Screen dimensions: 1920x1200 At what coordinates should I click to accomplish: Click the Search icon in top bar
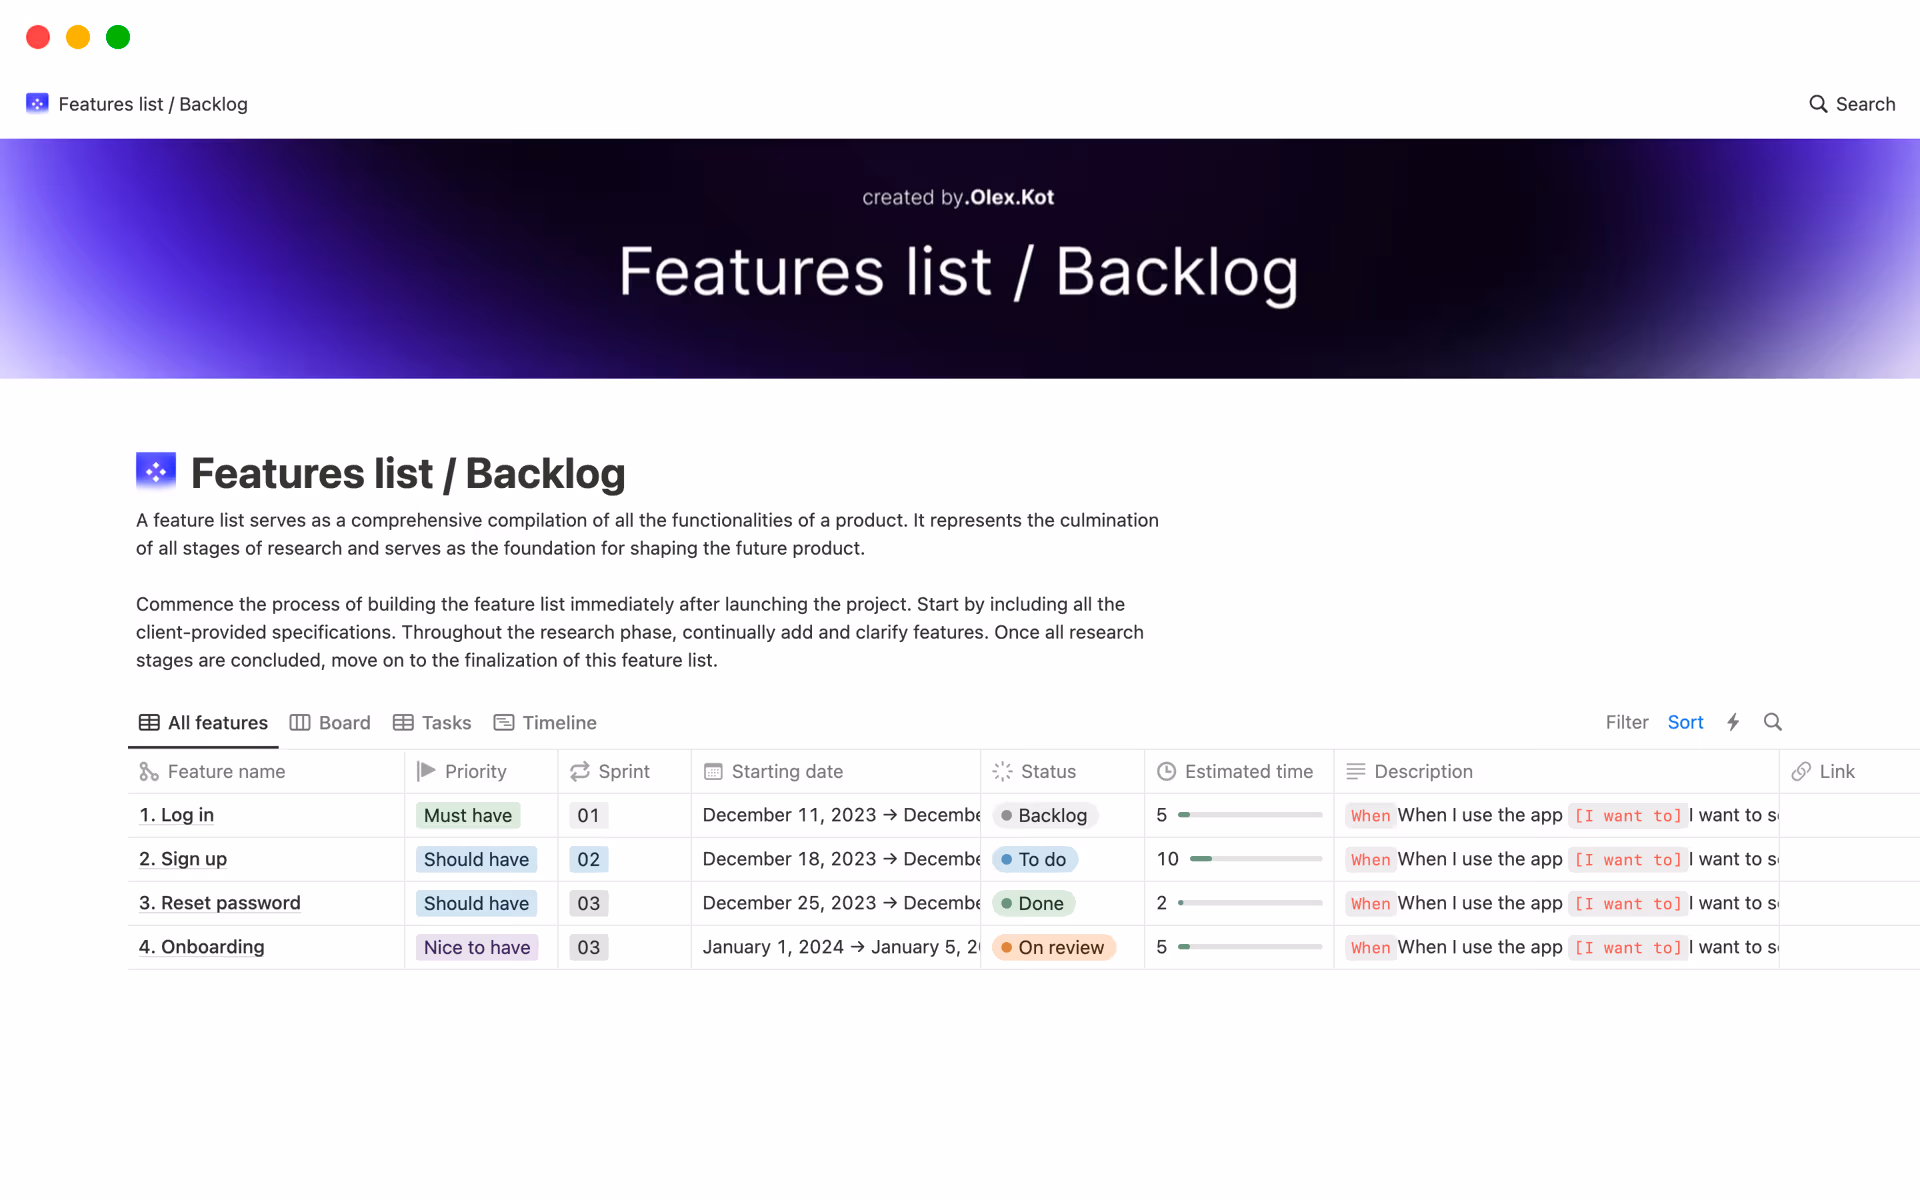(1818, 104)
